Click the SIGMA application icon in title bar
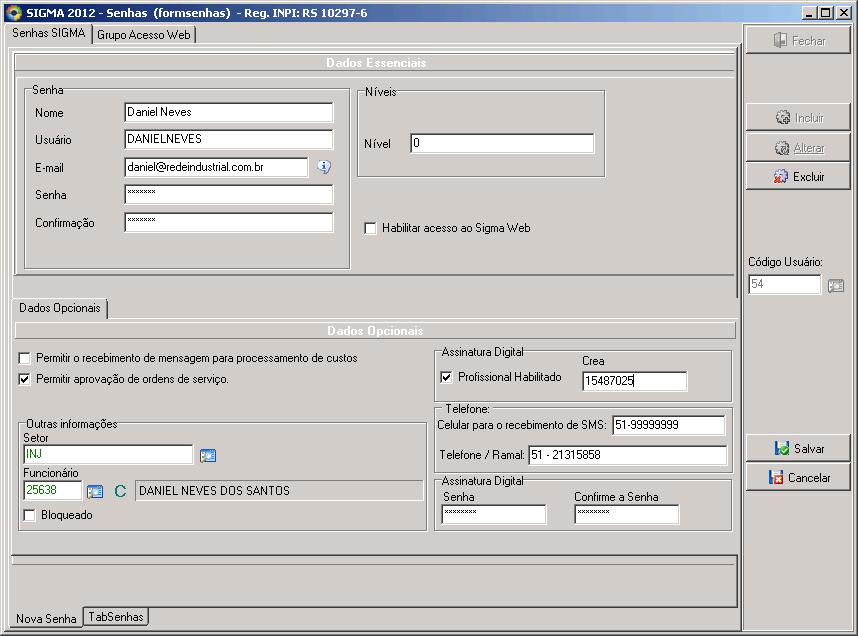The height and width of the screenshot is (636, 858). 13,12
